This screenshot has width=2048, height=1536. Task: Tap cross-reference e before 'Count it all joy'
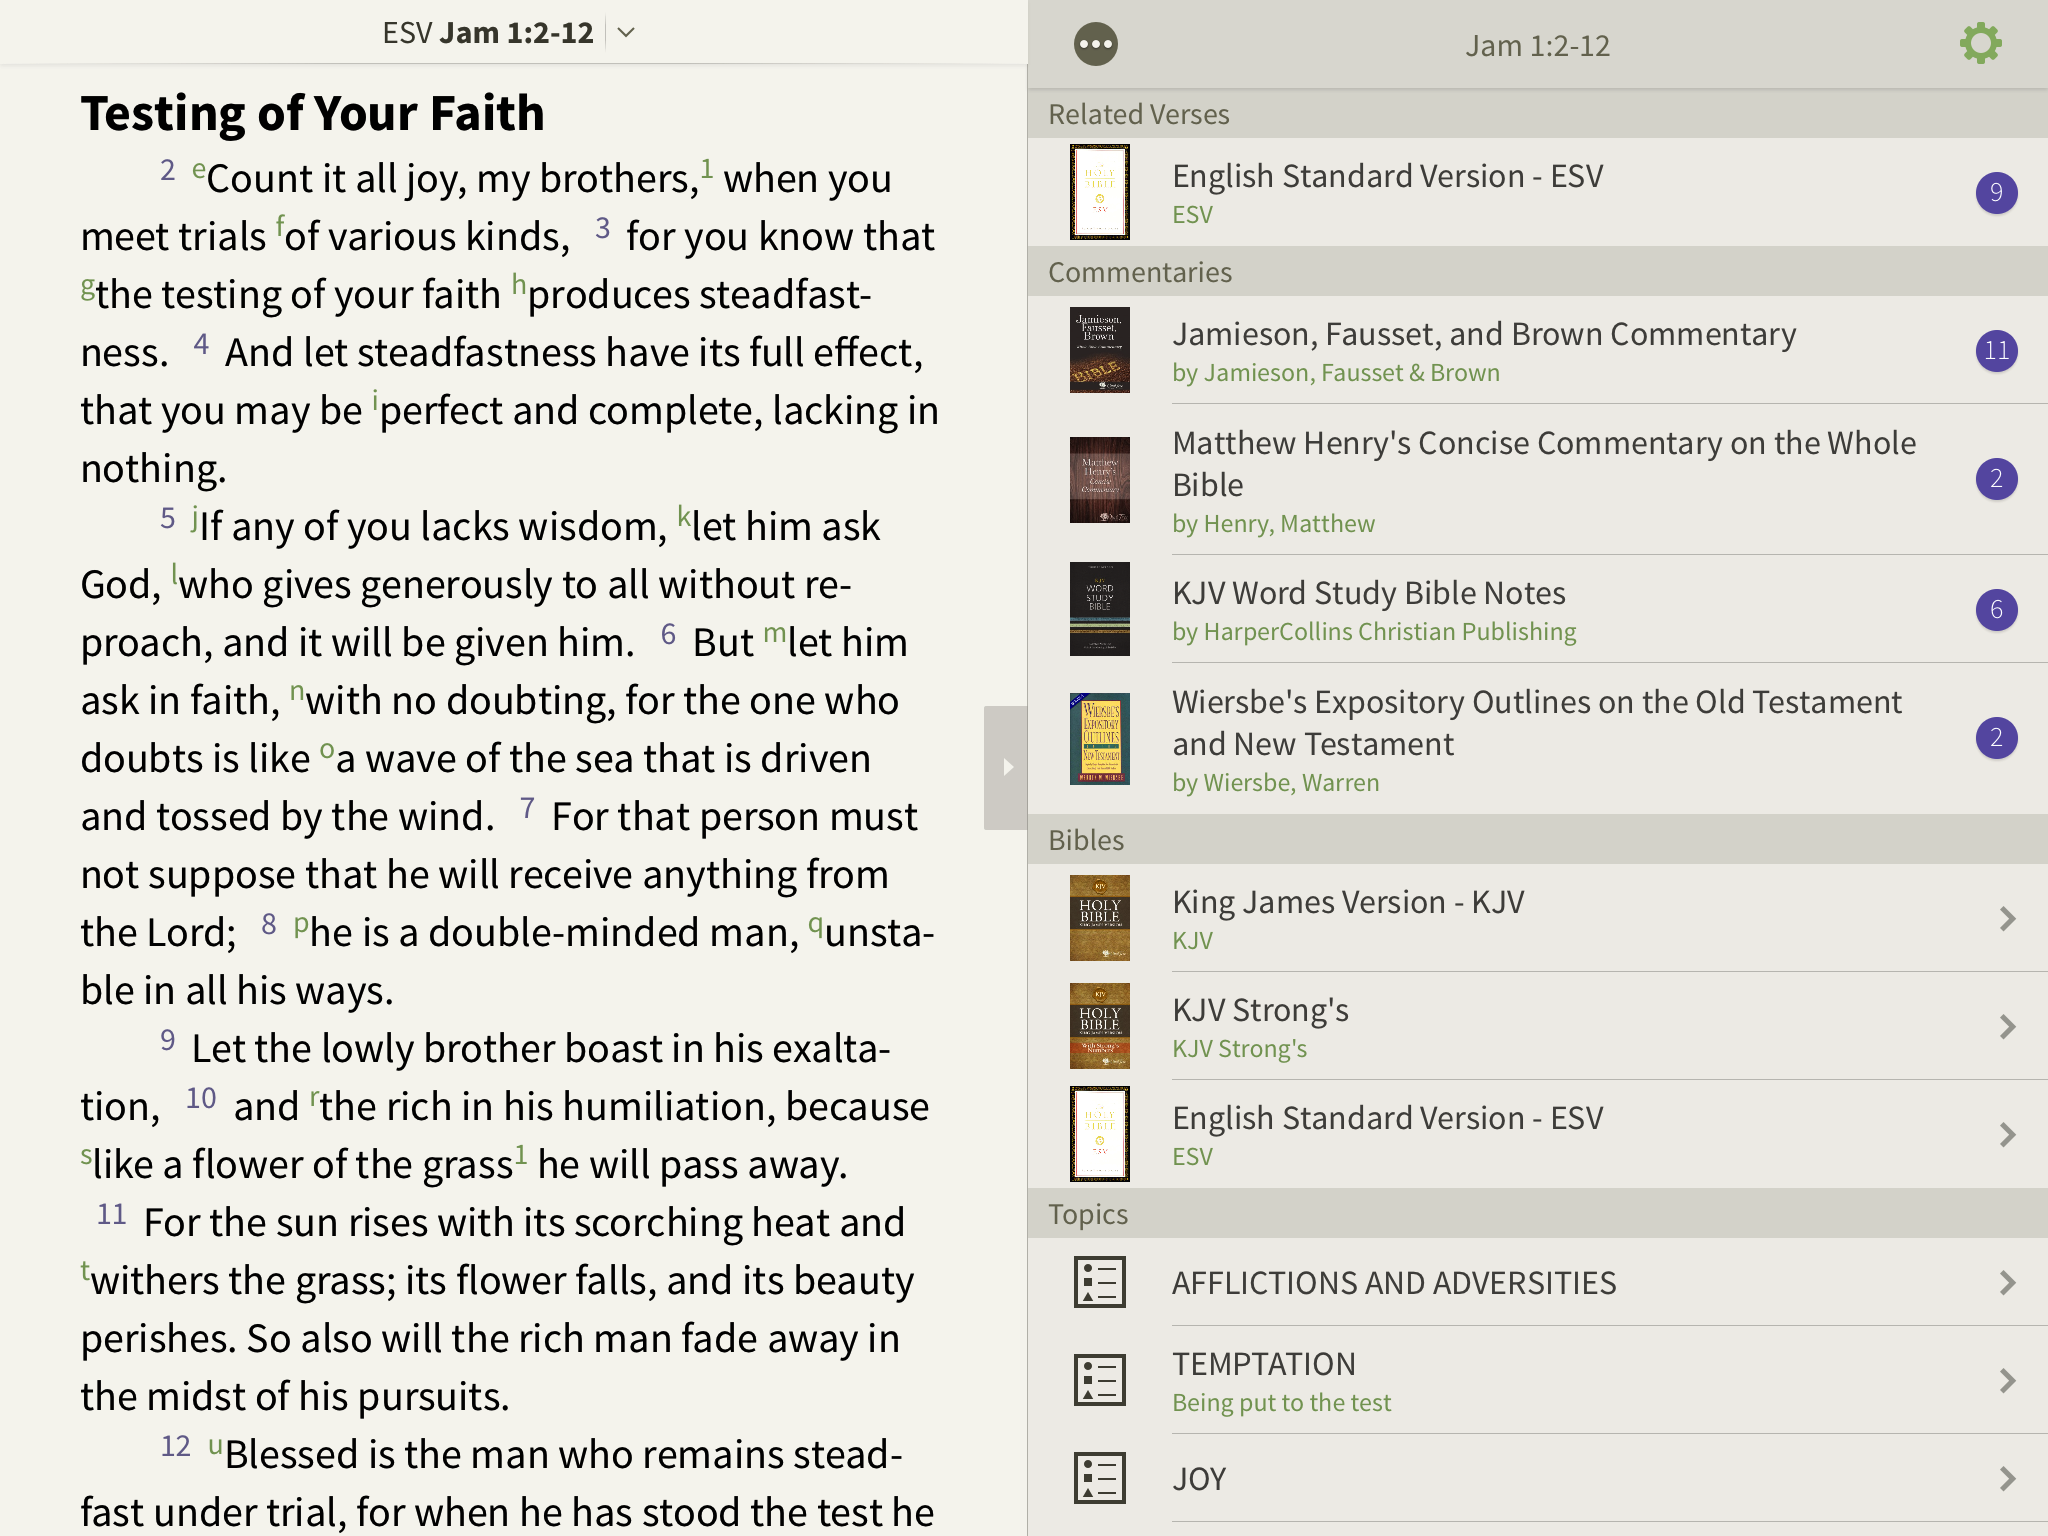(199, 170)
